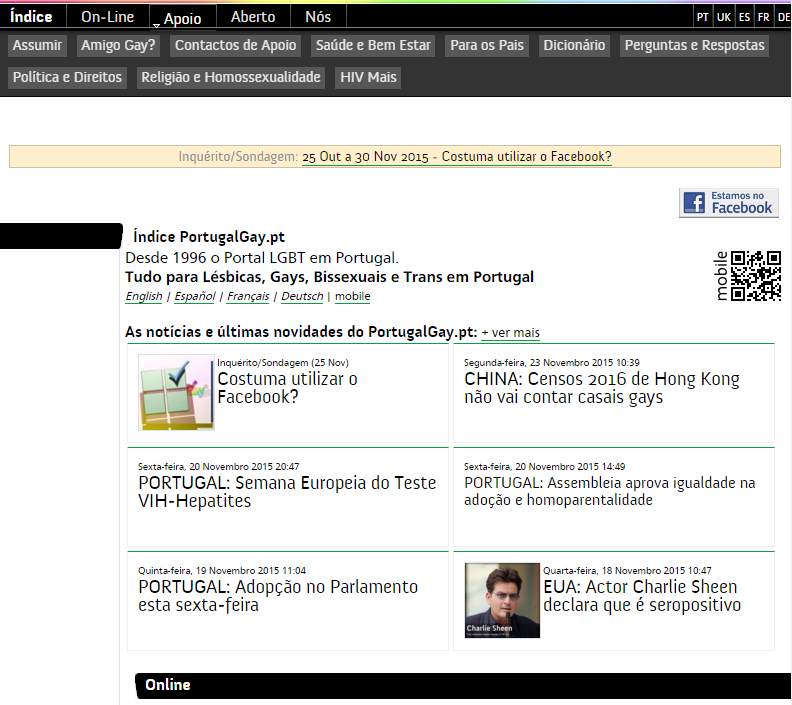Expand the Apoio tab dropdown
Screen dimensions: 792x705
click(x=182, y=18)
